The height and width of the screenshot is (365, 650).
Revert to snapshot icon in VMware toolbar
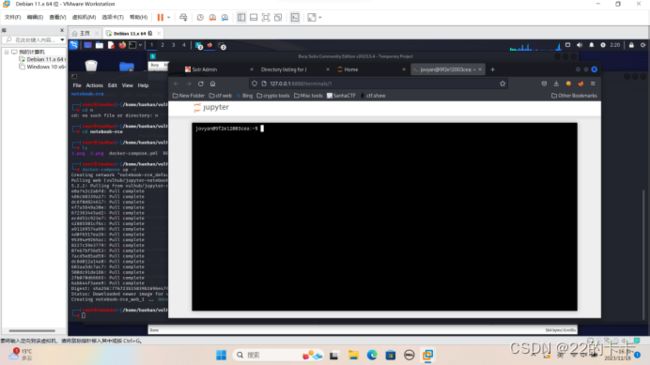click(x=212, y=17)
